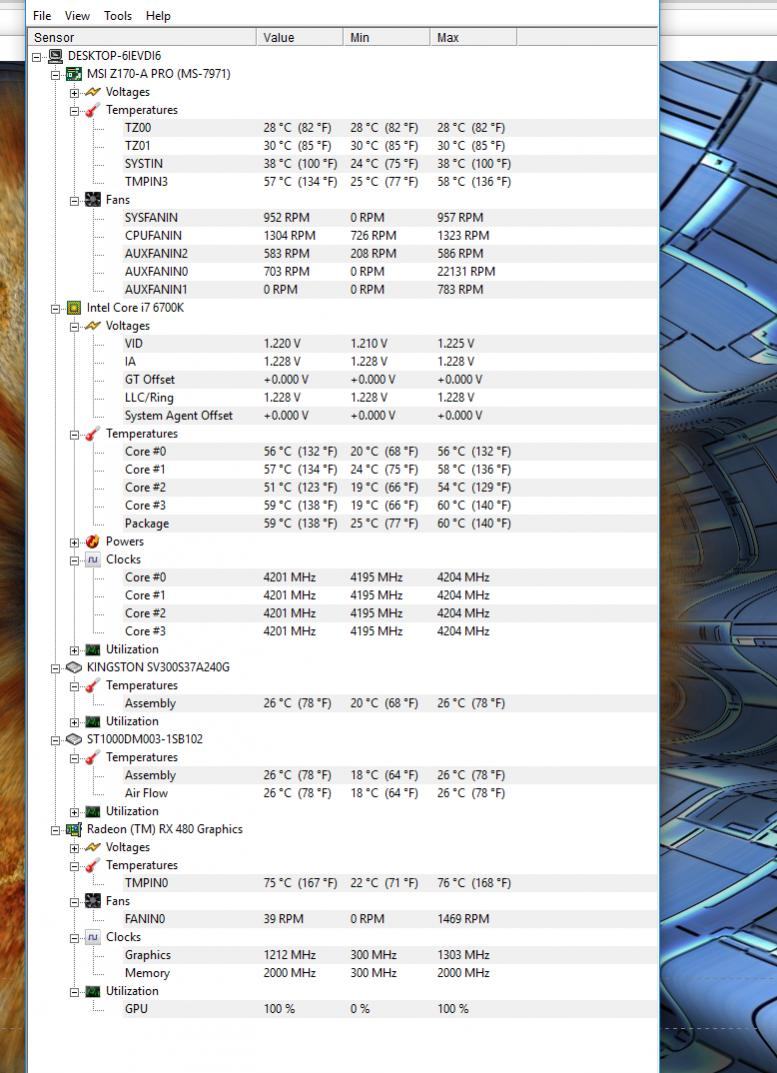The width and height of the screenshot is (777, 1073).
Task: Select the LLC/Ring voltage row
Action: click(x=389, y=398)
